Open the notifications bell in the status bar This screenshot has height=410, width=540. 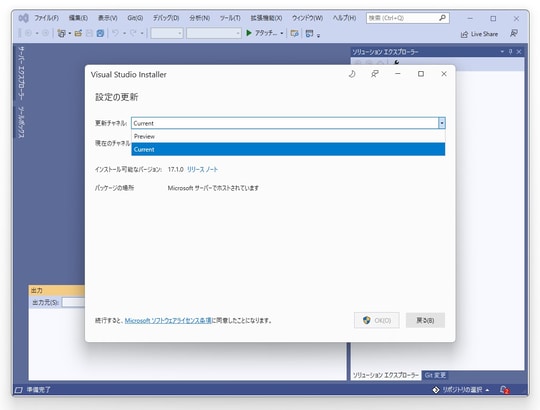tap(505, 390)
